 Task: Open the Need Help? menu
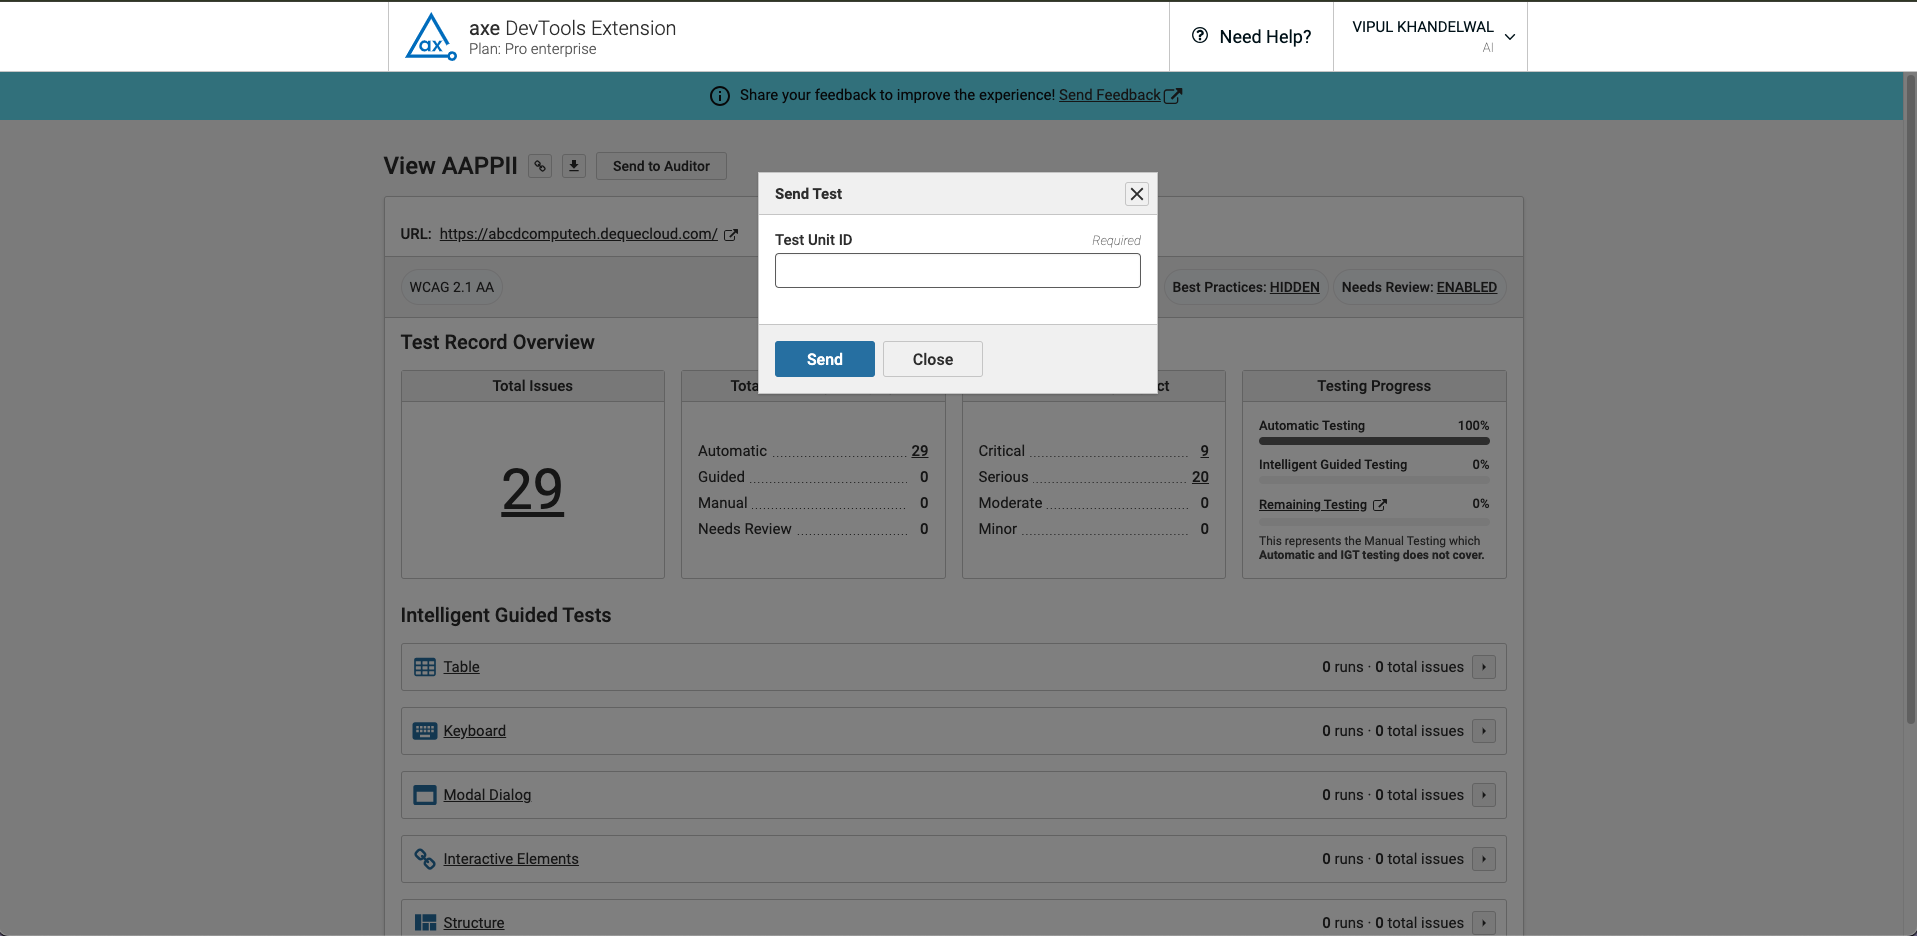coord(1252,37)
